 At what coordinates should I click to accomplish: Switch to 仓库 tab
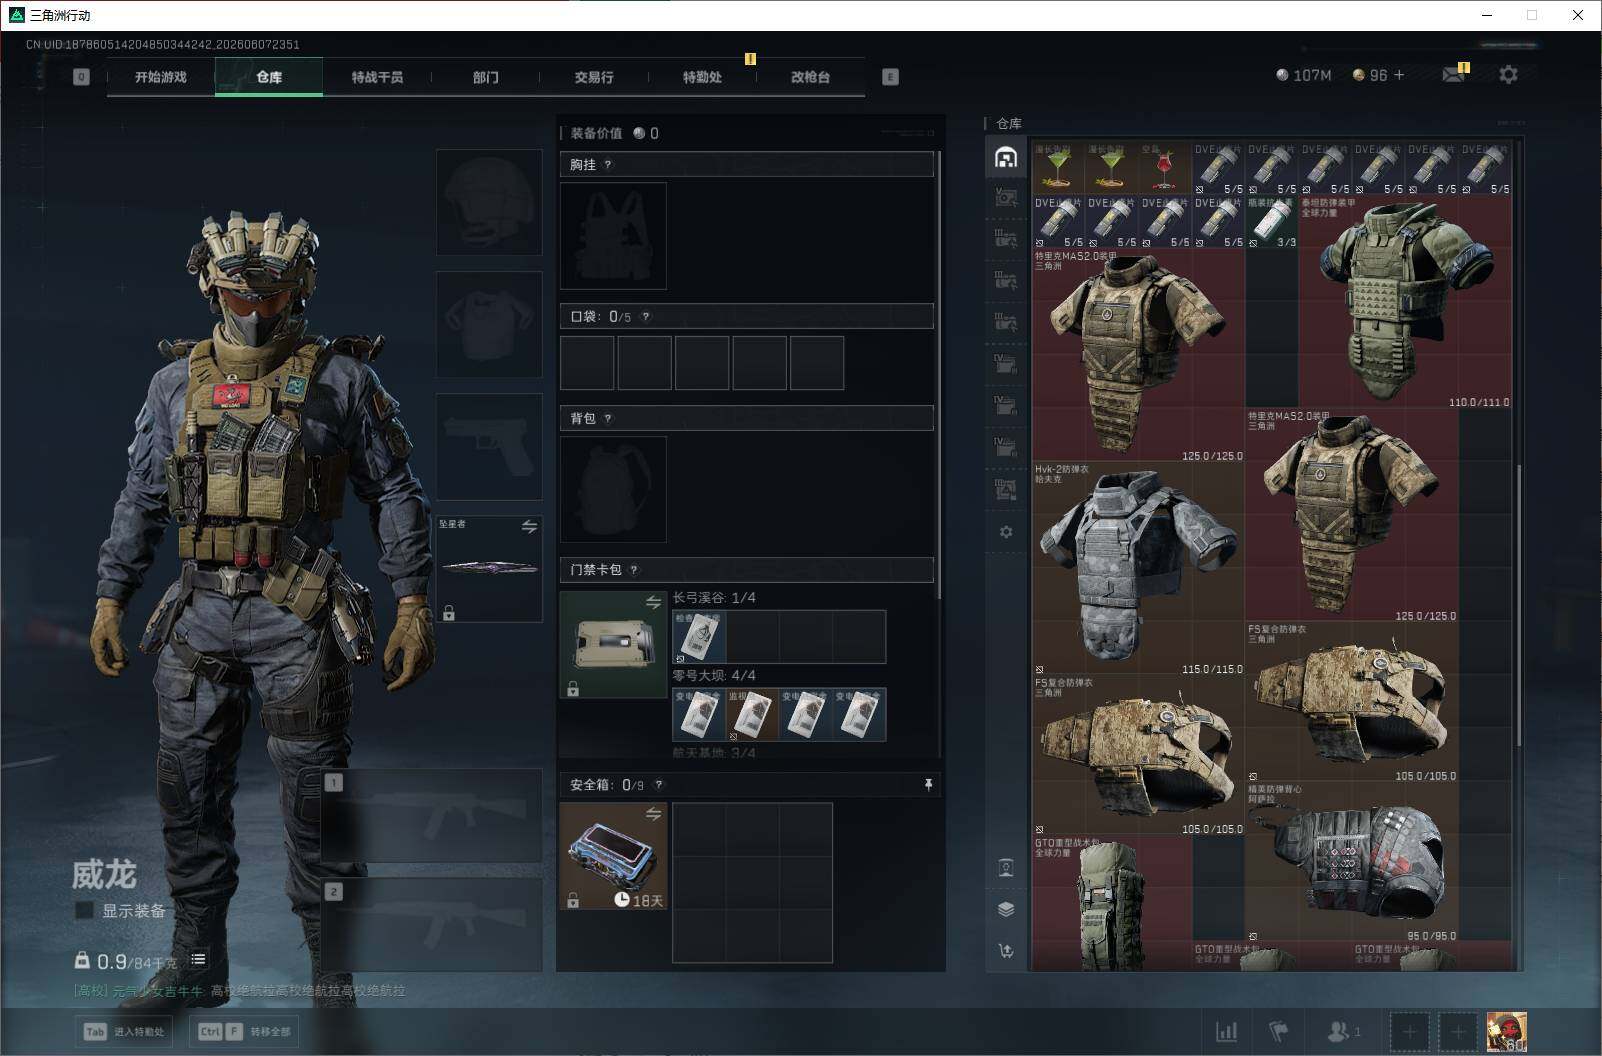pyautogui.click(x=269, y=77)
